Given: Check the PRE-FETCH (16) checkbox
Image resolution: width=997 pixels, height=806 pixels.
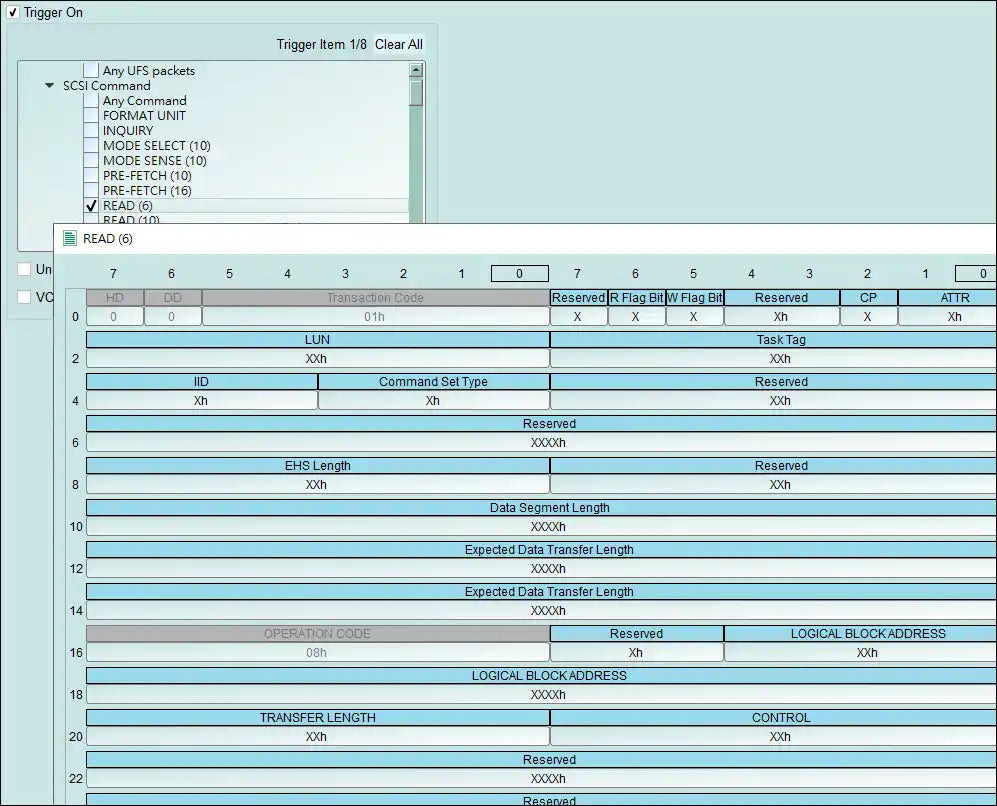Looking at the screenshot, I should 92,190.
